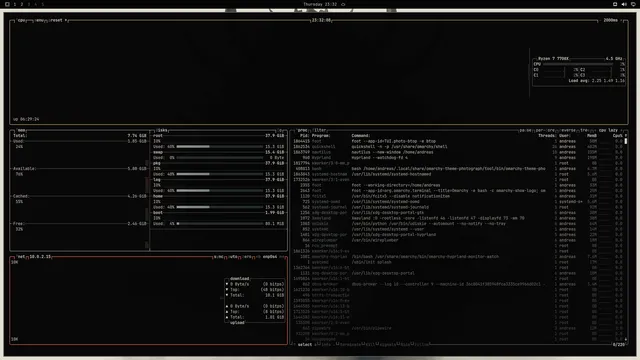This screenshot has height=360, width=640.
Task: Click the boot disk usage bar
Action: [x=220, y=224]
